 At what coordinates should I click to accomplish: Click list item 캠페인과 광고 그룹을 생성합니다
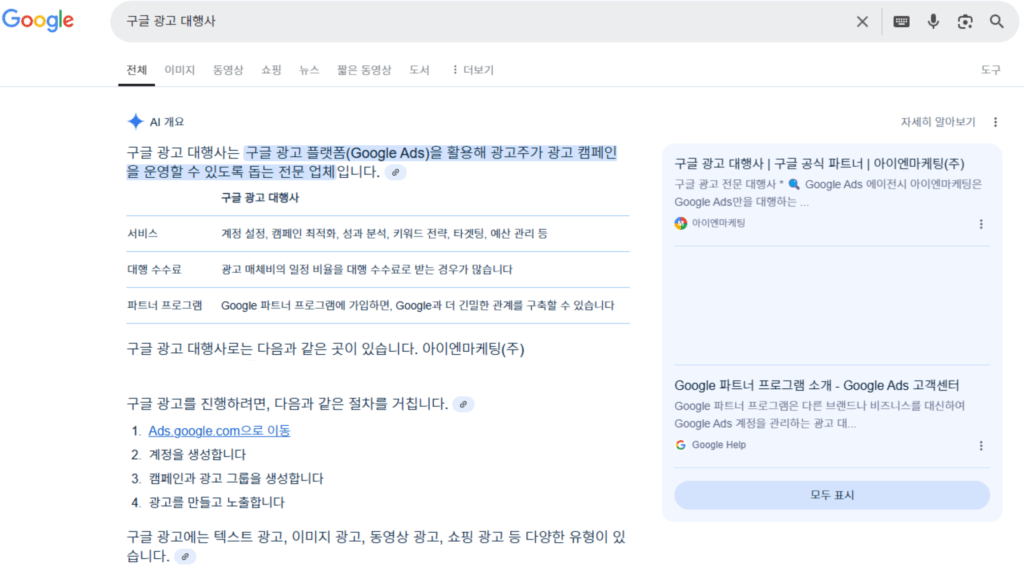coord(236,478)
